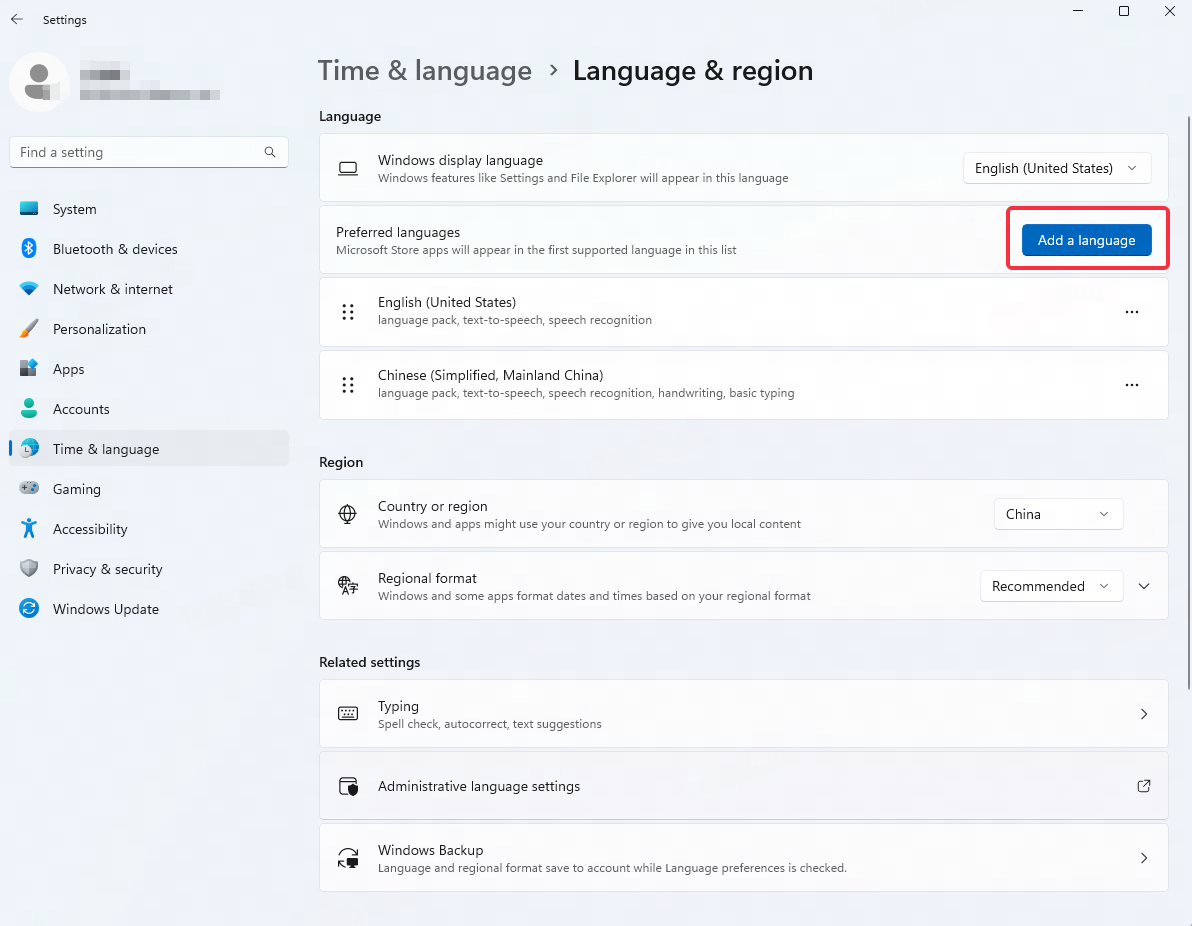The image size is (1192, 926).
Task: Open the Typing settings chevron
Action: point(1144,714)
